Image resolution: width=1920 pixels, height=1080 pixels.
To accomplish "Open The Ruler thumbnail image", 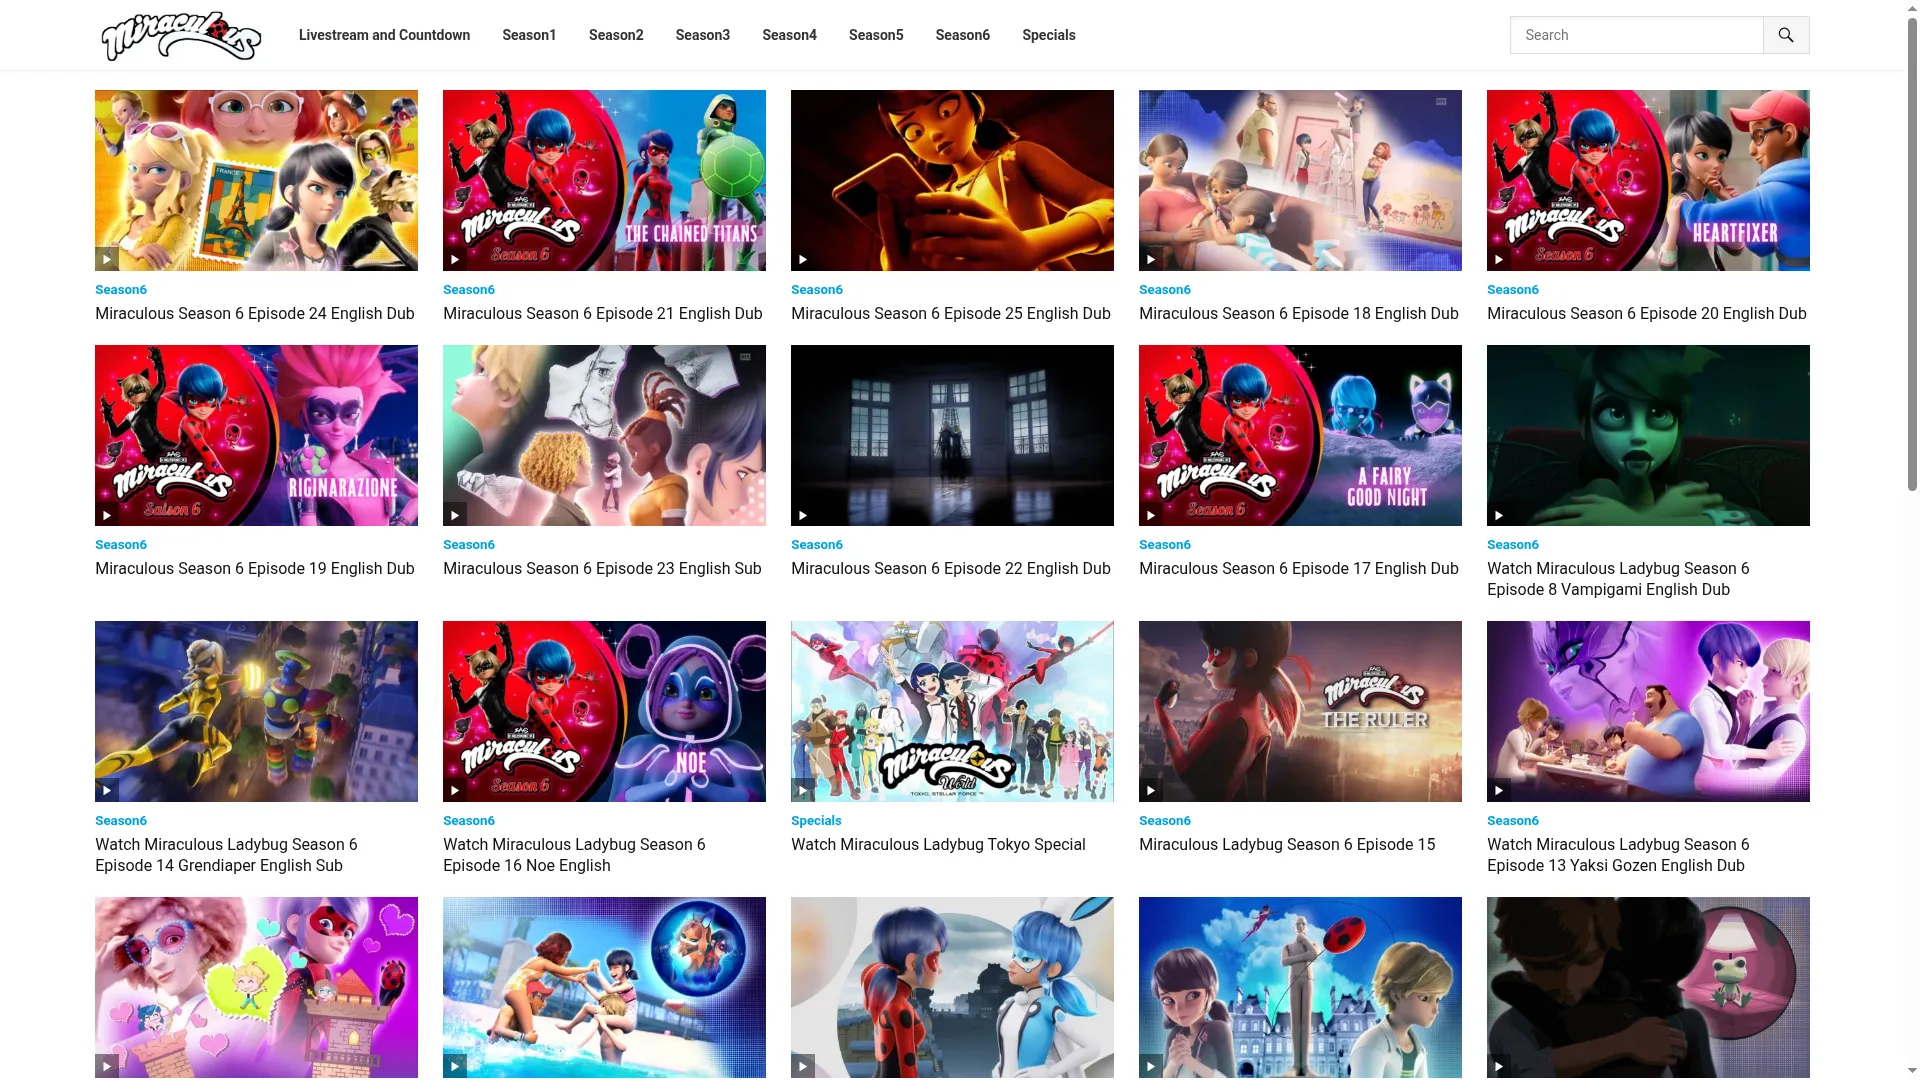I will [x=1300, y=711].
